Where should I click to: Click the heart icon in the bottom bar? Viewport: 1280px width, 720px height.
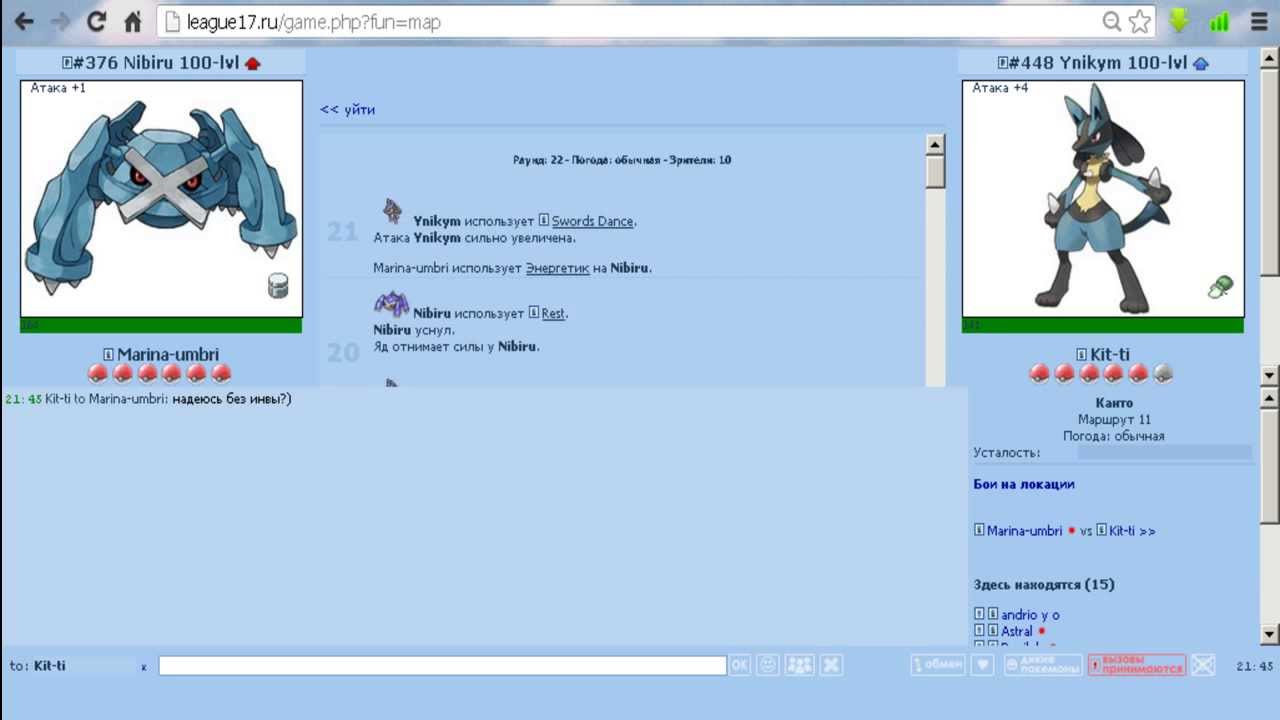(x=982, y=665)
